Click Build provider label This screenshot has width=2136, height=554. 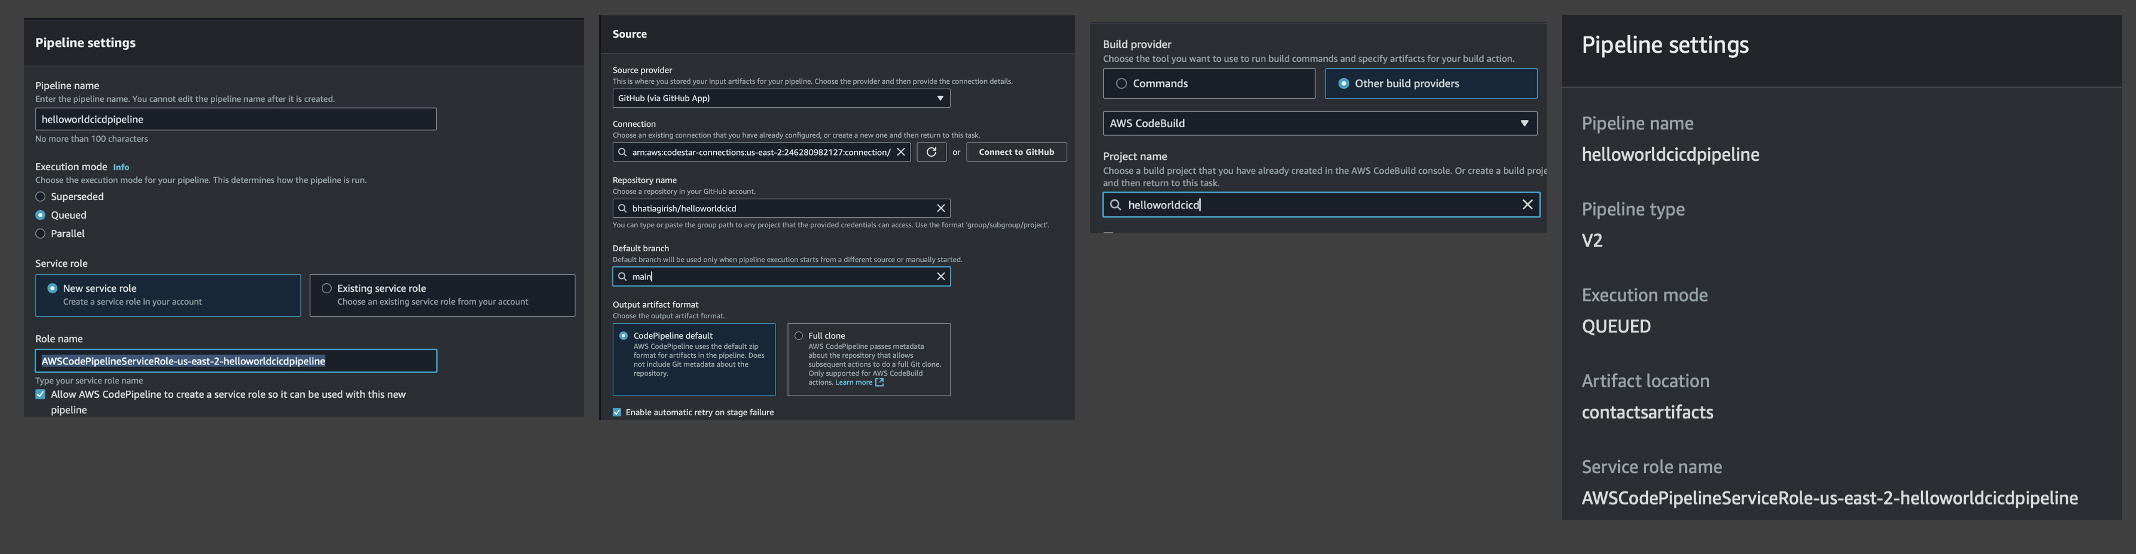(1137, 44)
